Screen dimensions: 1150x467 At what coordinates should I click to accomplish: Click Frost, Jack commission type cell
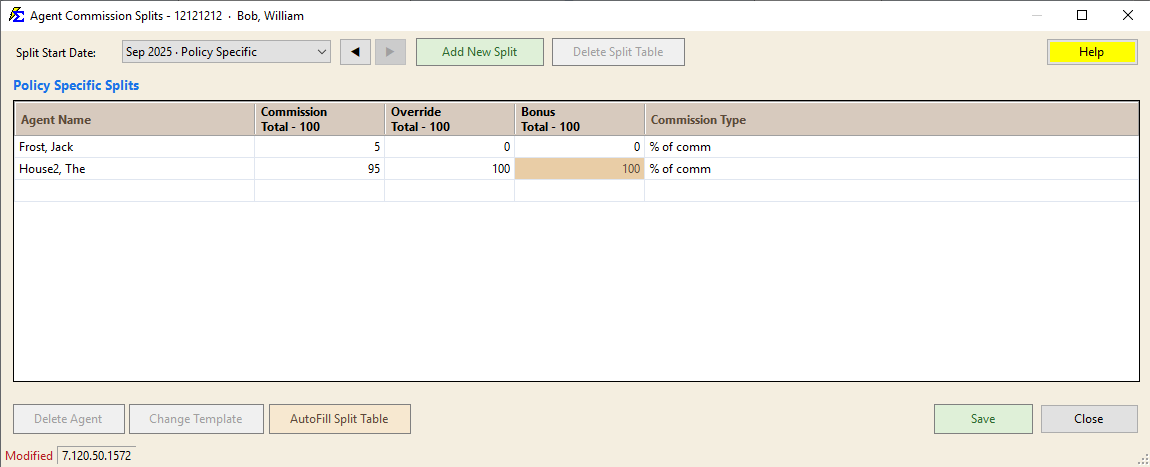coord(891,147)
